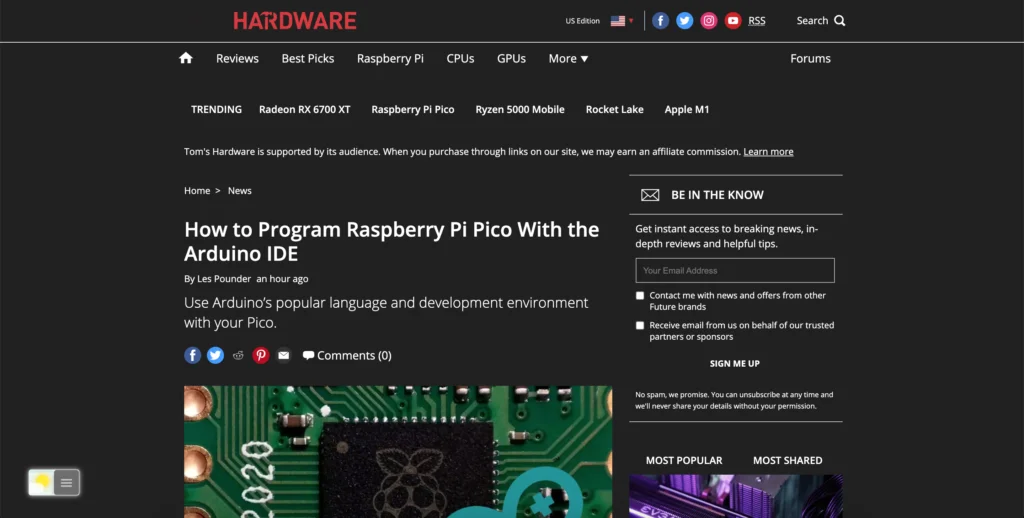The height and width of the screenshot is (518, 1024).
Task: Click the affiliate 'Learn more' link
Action: coord(768,152)
